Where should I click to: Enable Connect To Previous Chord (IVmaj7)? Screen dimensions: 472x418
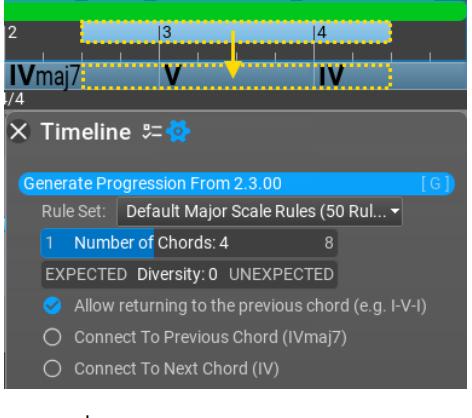(52, 337)
